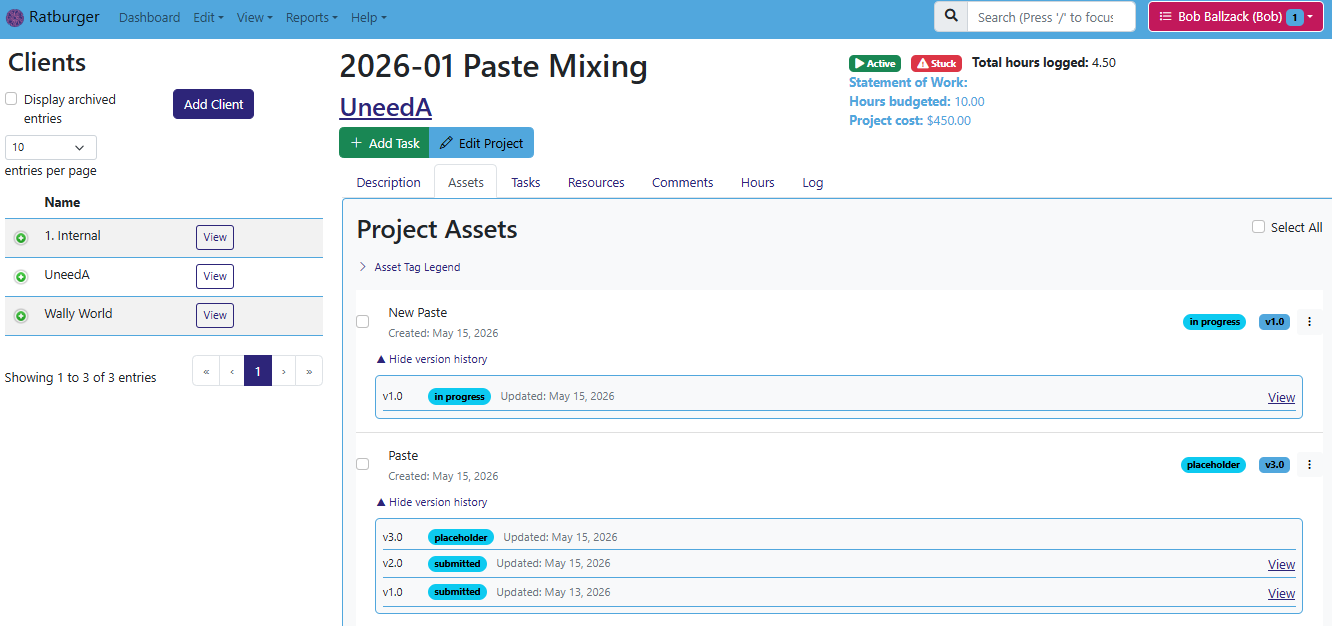Click View button for 1. Internal
Image resolution: width=1332 pixels, height=626 pixels.
tap(215, 237)
